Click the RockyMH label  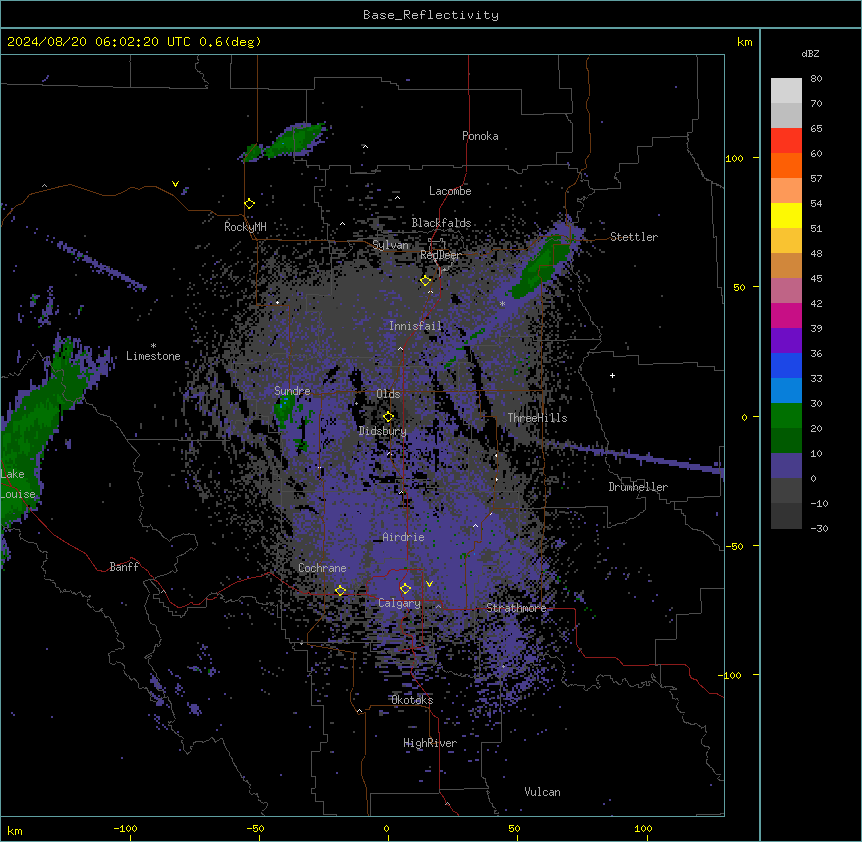point(245,227)
